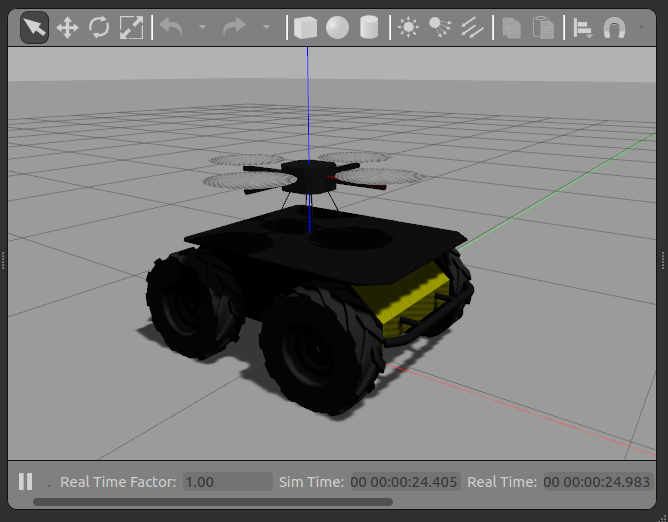668x522 pixels.
Task: Insert a sphere shape
Action: point(337,28)
